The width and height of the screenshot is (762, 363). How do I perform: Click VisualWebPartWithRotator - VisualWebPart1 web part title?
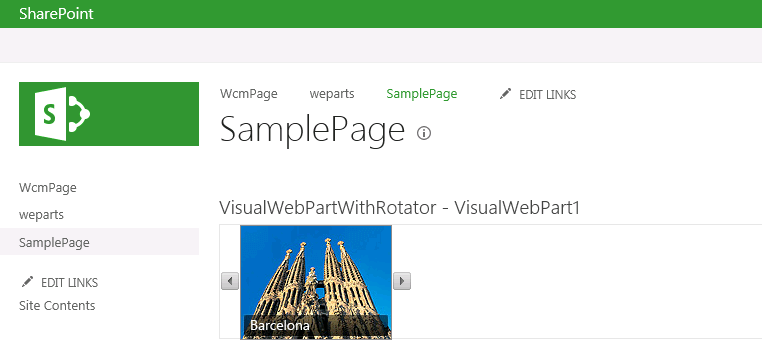(x=400, y=208)
